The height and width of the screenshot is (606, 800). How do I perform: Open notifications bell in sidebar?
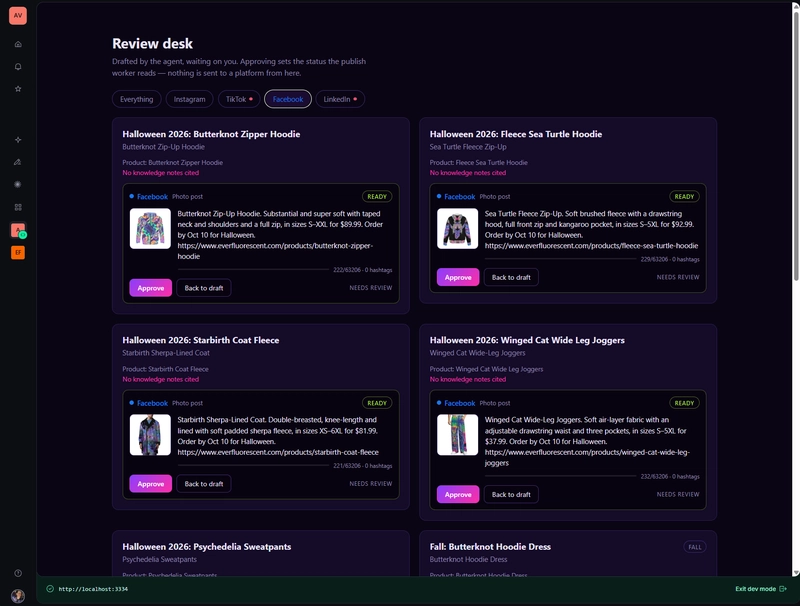18,67
